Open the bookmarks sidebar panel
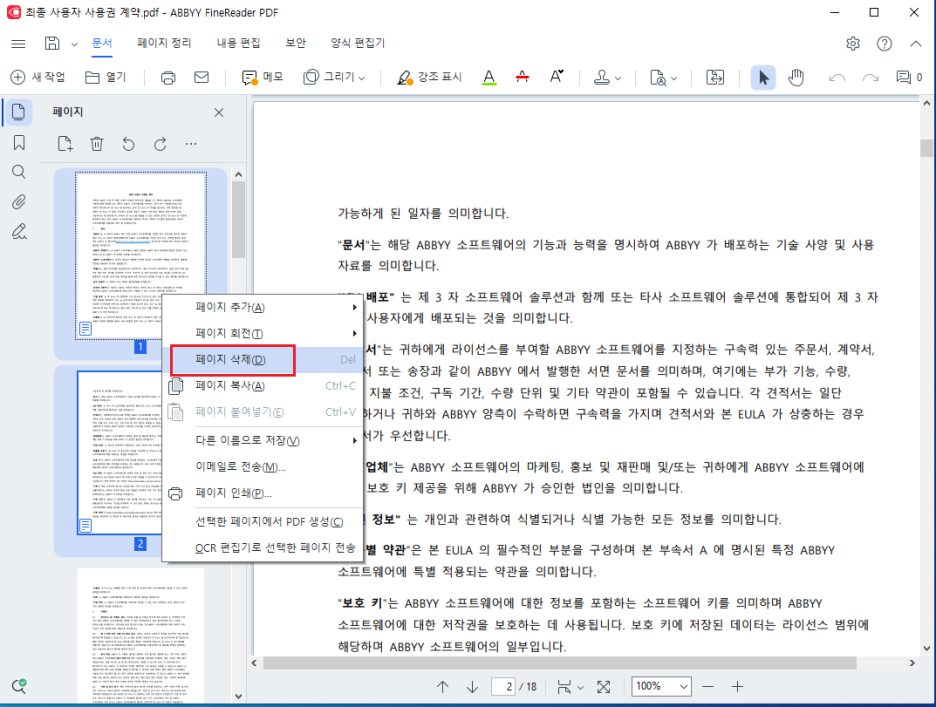The image size is (936, 707). point(19,142)
